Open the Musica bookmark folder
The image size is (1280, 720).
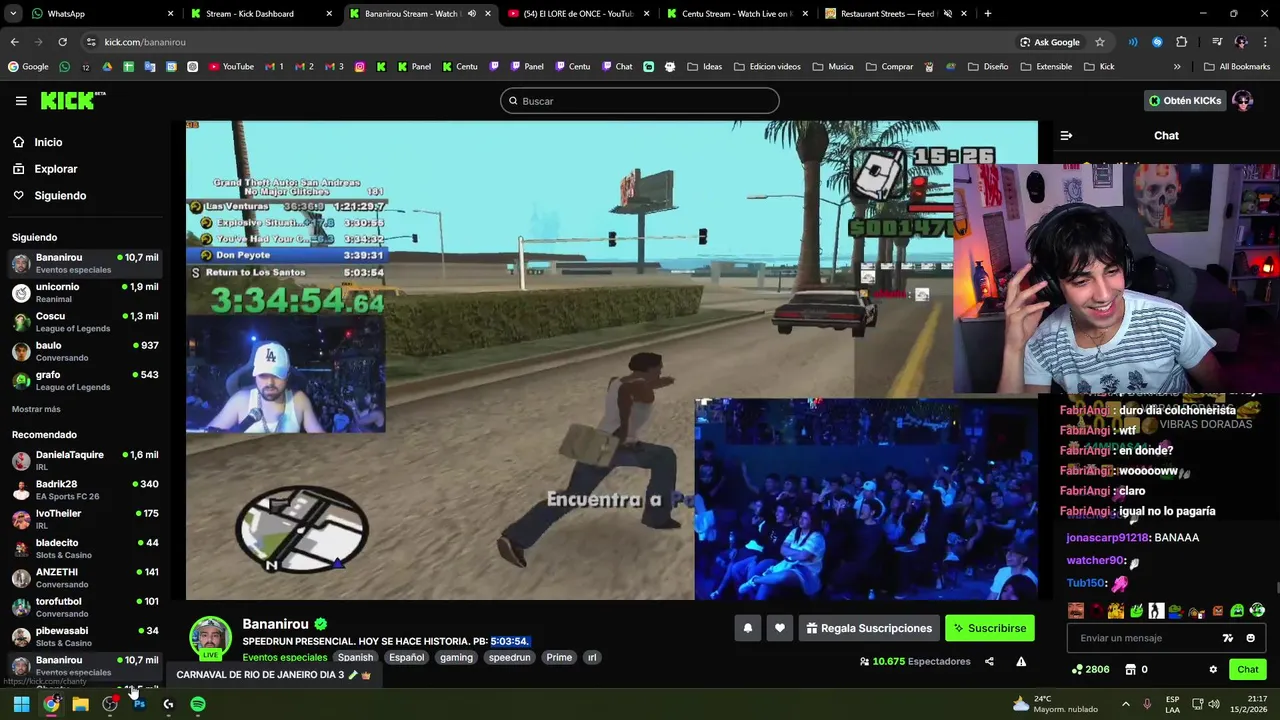click(x=833, y=67)
